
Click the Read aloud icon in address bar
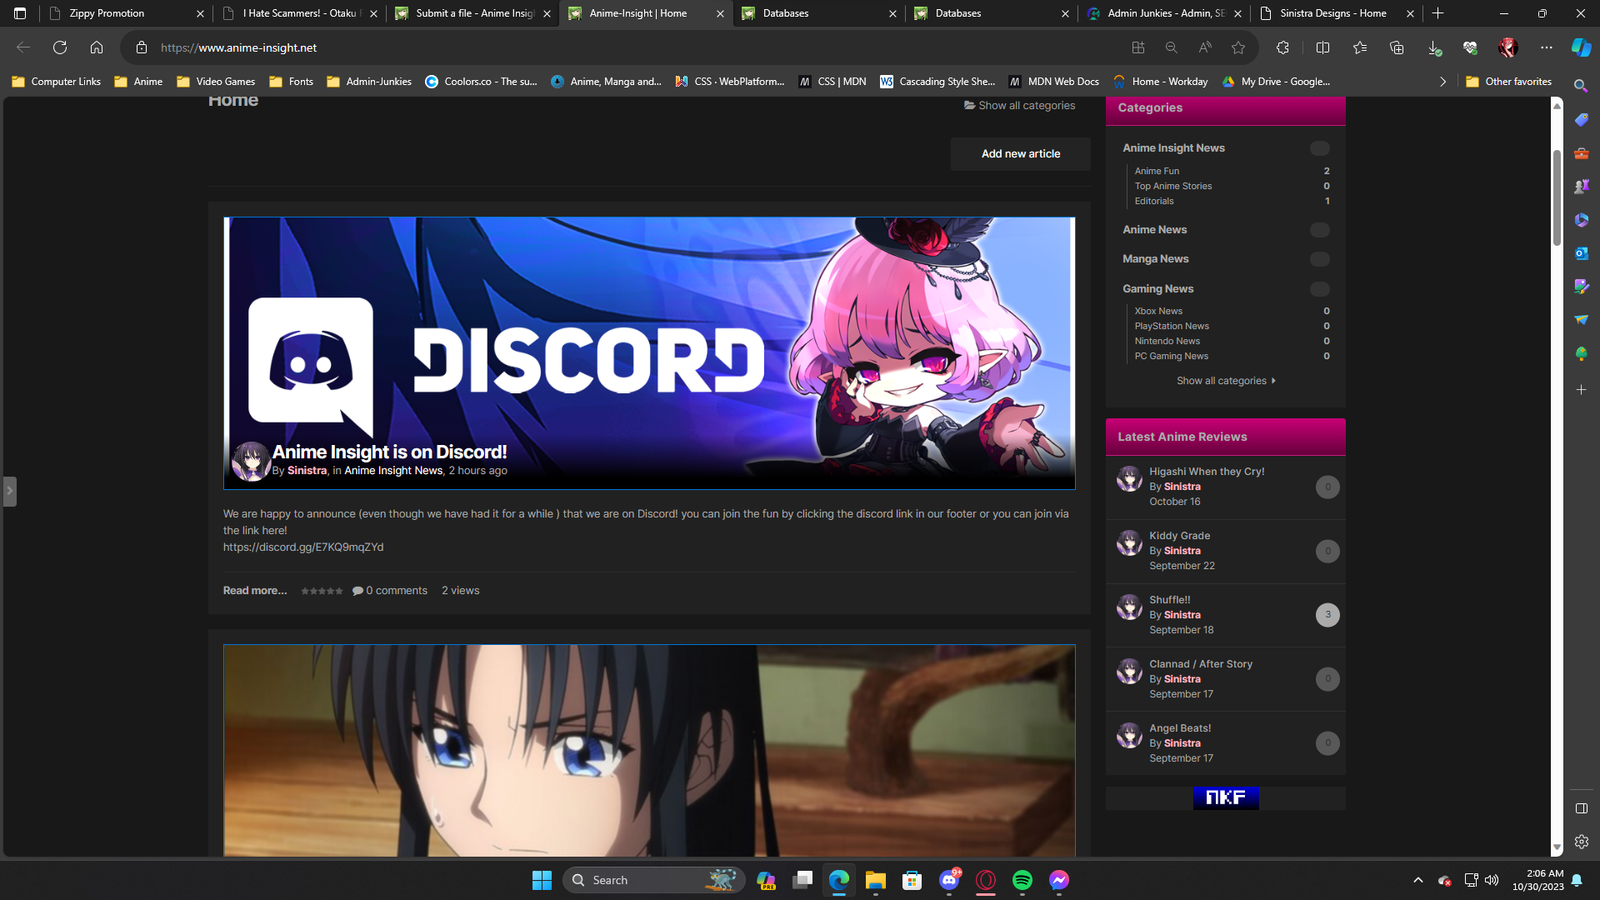[x=1205, y=48]
